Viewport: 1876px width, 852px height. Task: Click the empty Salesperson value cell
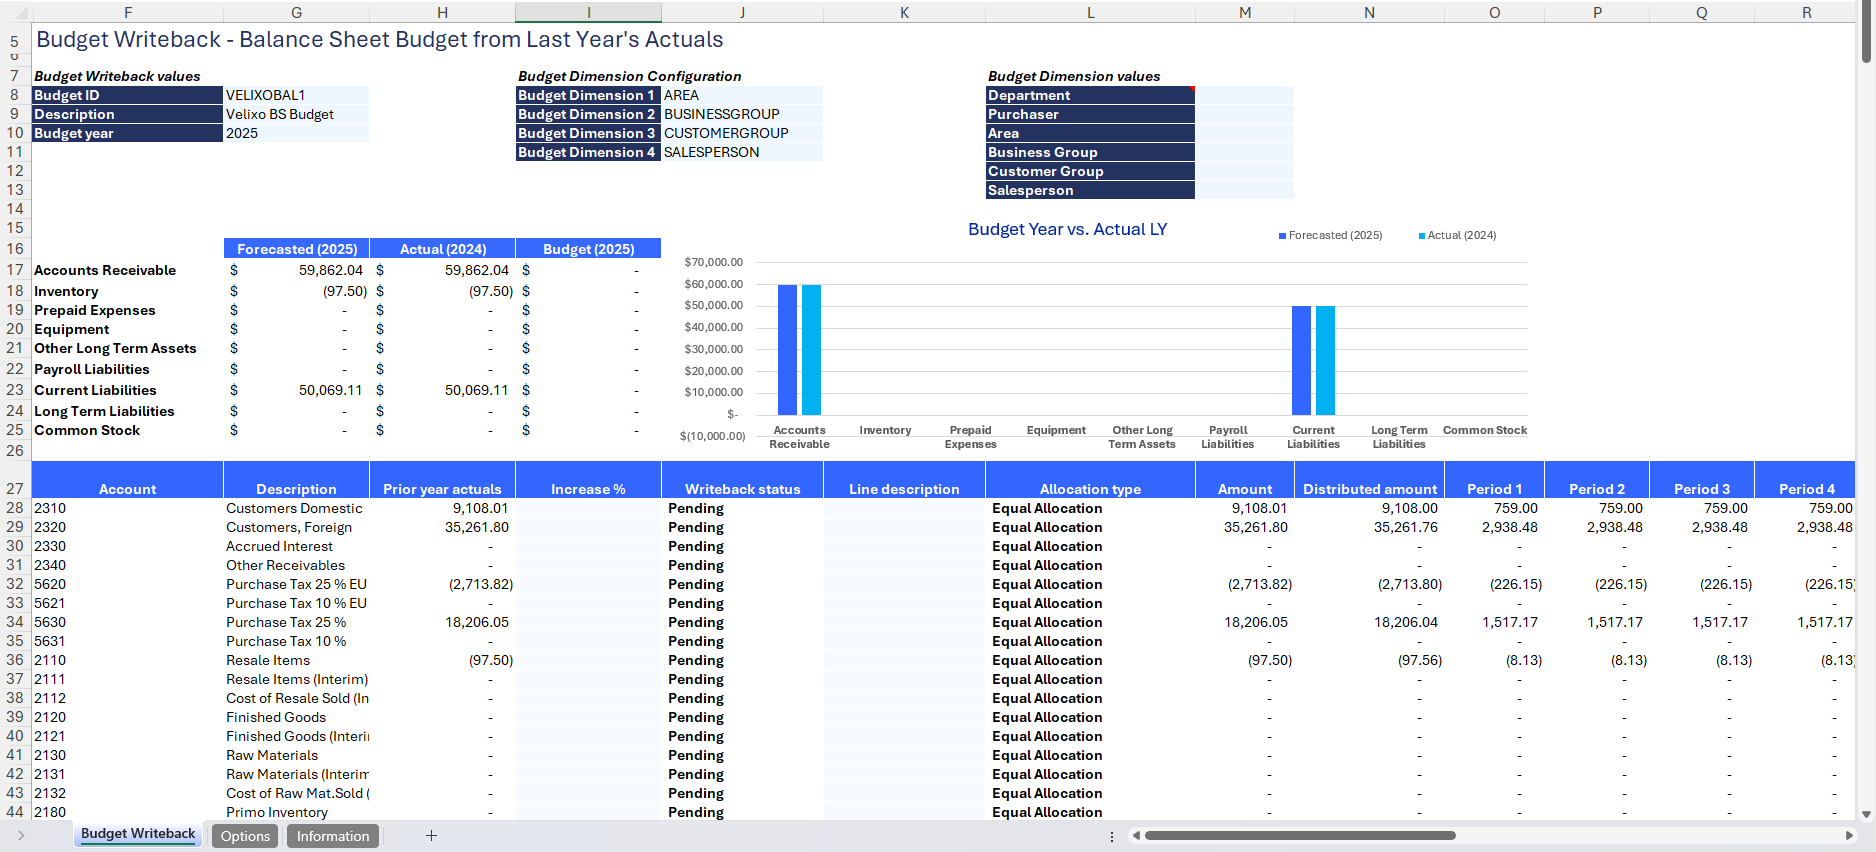click(x=1245, y=190)
